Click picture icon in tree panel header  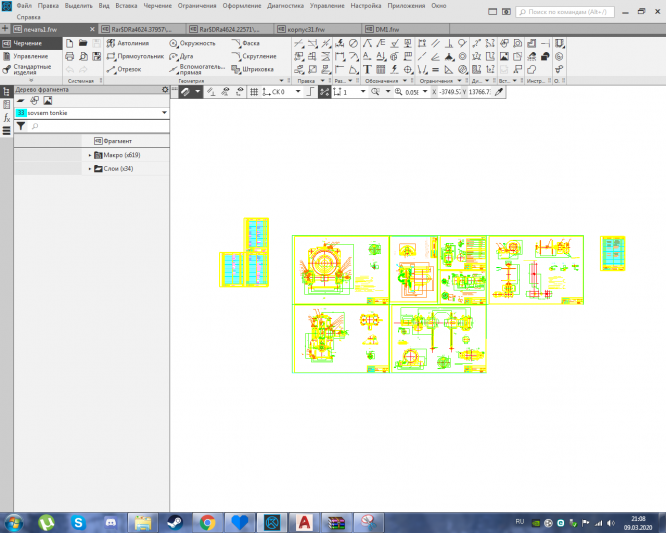click(48, 101)
